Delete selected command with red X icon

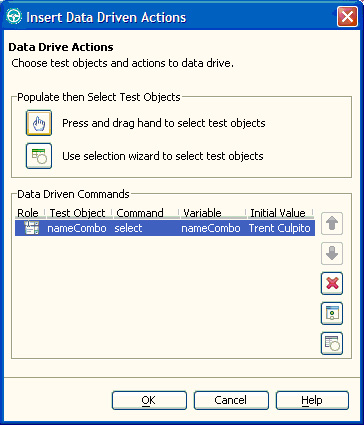pyautogui.click(x=332, y=284)
